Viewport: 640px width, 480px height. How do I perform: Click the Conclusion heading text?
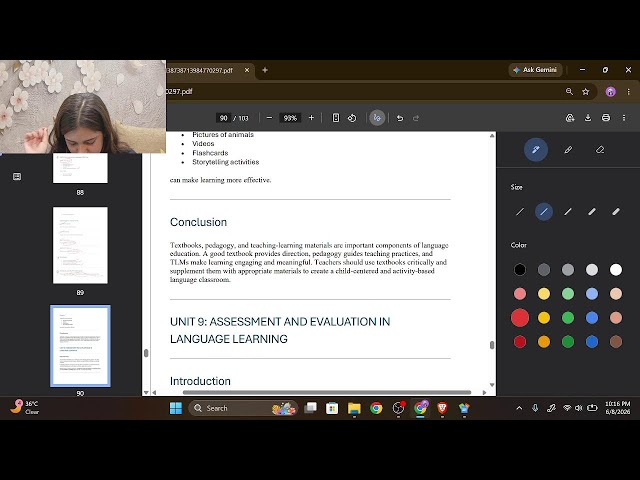(x=198, y=222)
